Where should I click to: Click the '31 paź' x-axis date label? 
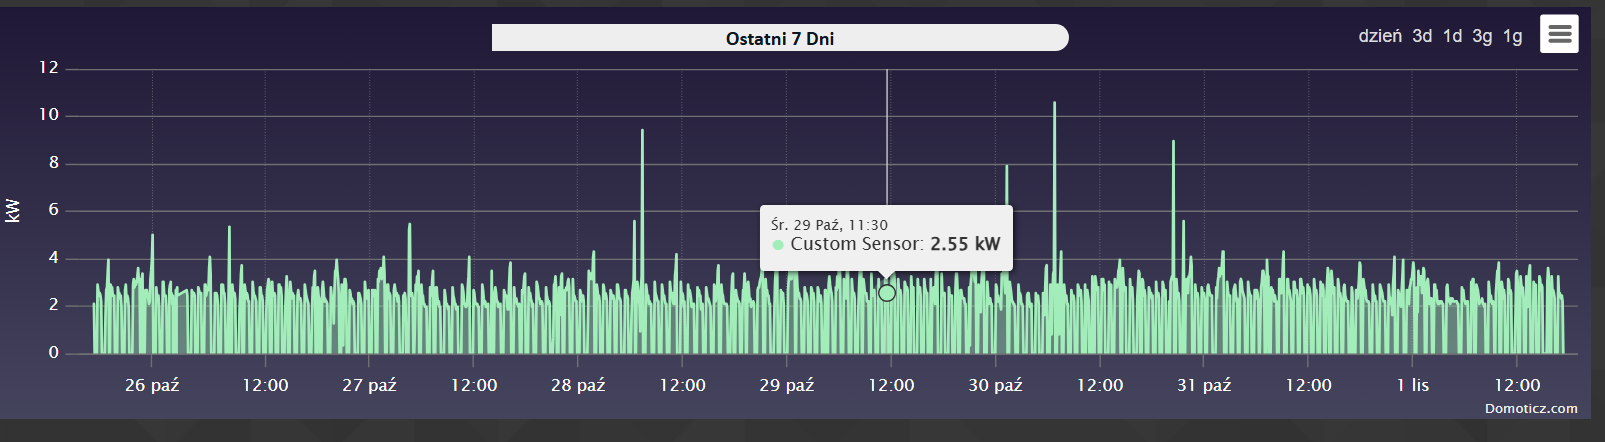point(1203,385)
